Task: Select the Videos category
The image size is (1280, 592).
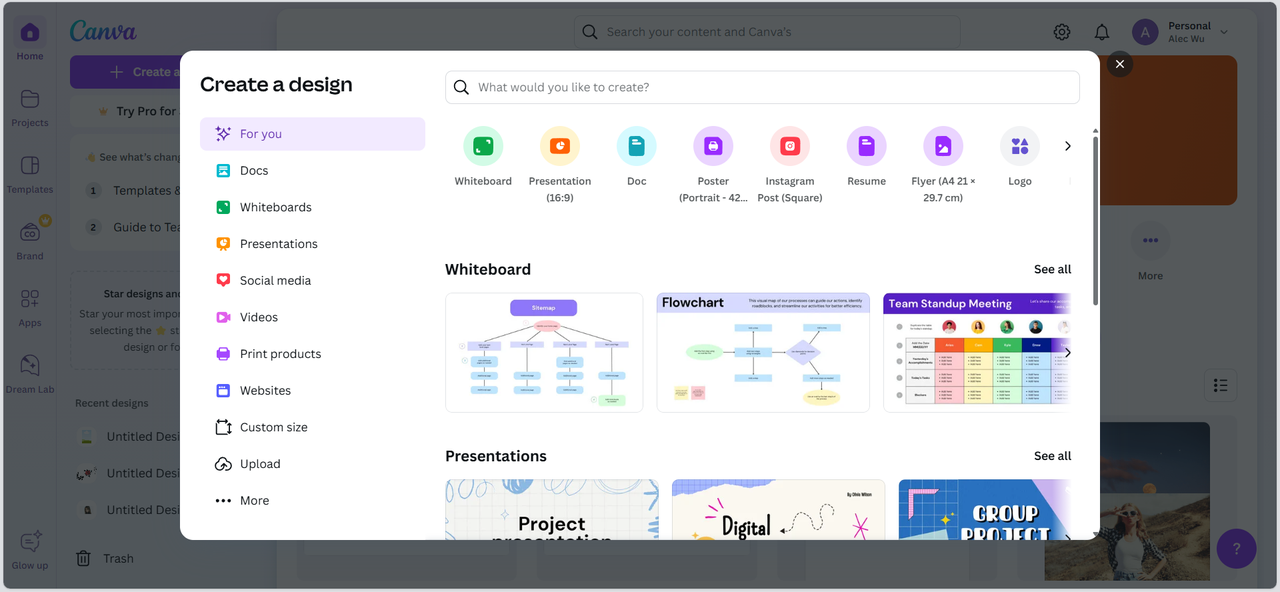Action: (x=312, y=317)
